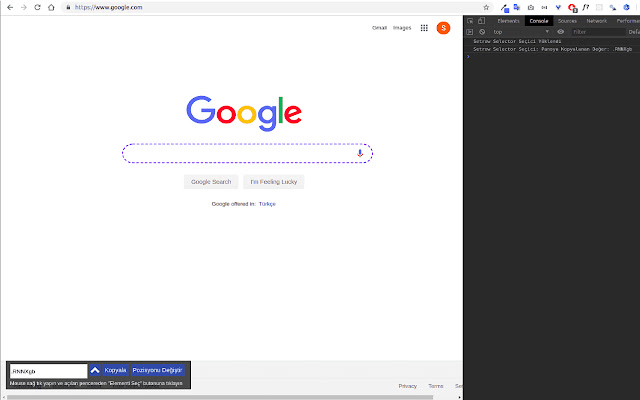Click the page horizontal scrollbar
This screenshot has width=640, height=400.
[x=220, y=397]
